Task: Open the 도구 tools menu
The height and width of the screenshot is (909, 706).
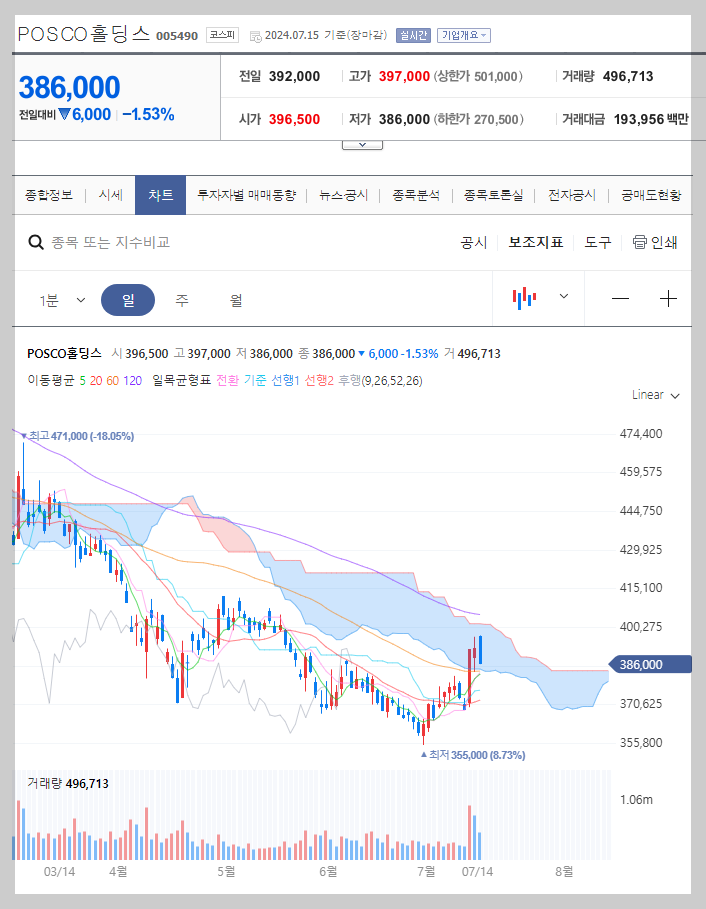Action: pos(596,242)
